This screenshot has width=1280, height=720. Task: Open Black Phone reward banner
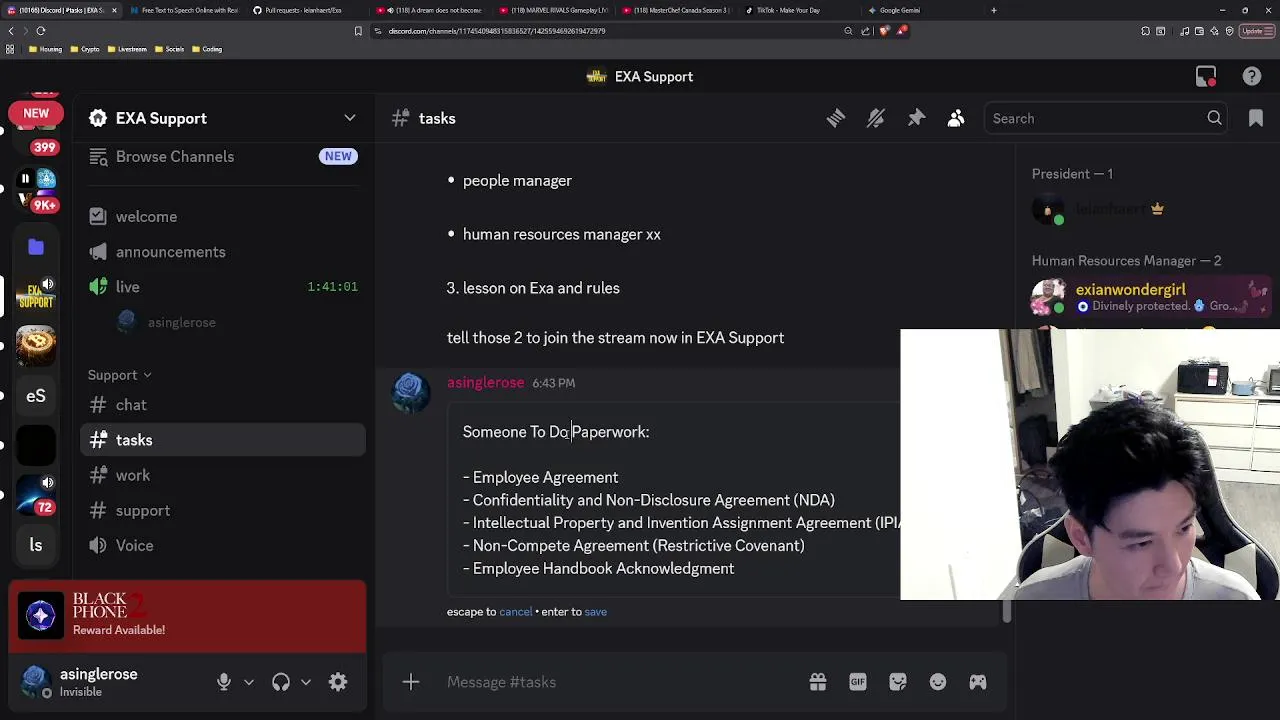(187, 616)
